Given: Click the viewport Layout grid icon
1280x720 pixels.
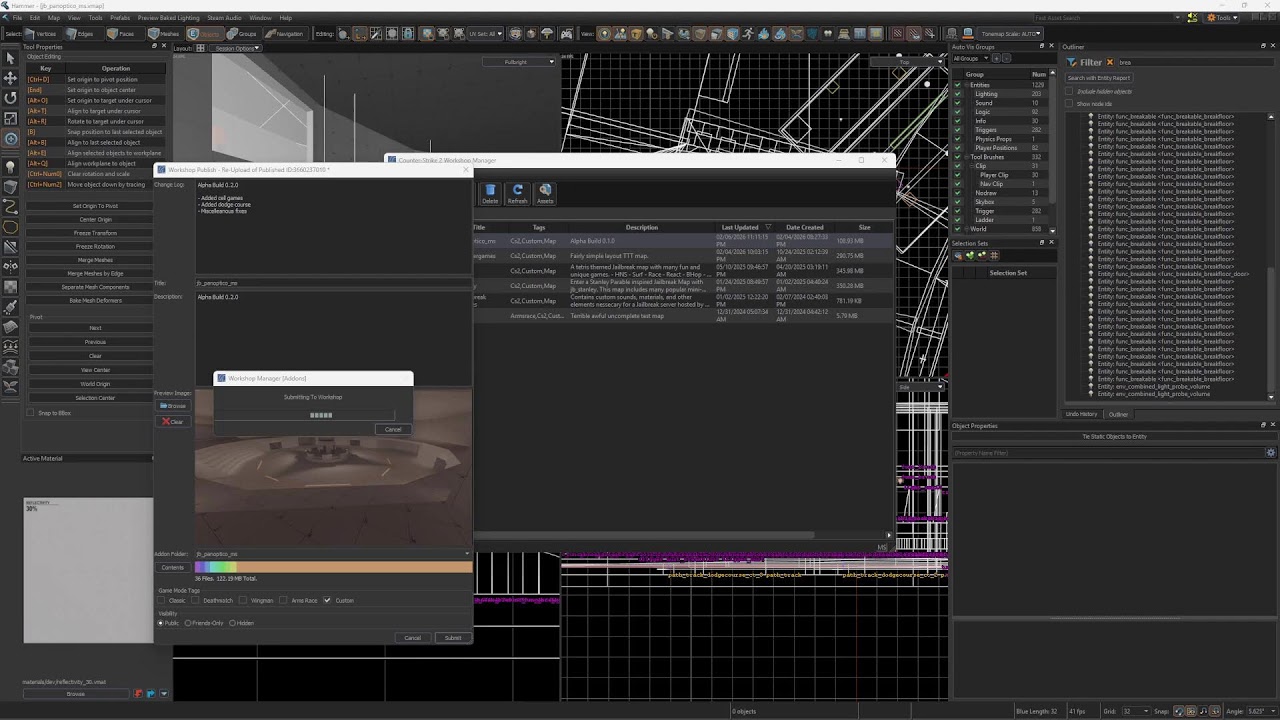Looking at the screenshot, I should (x=200, y=48).
